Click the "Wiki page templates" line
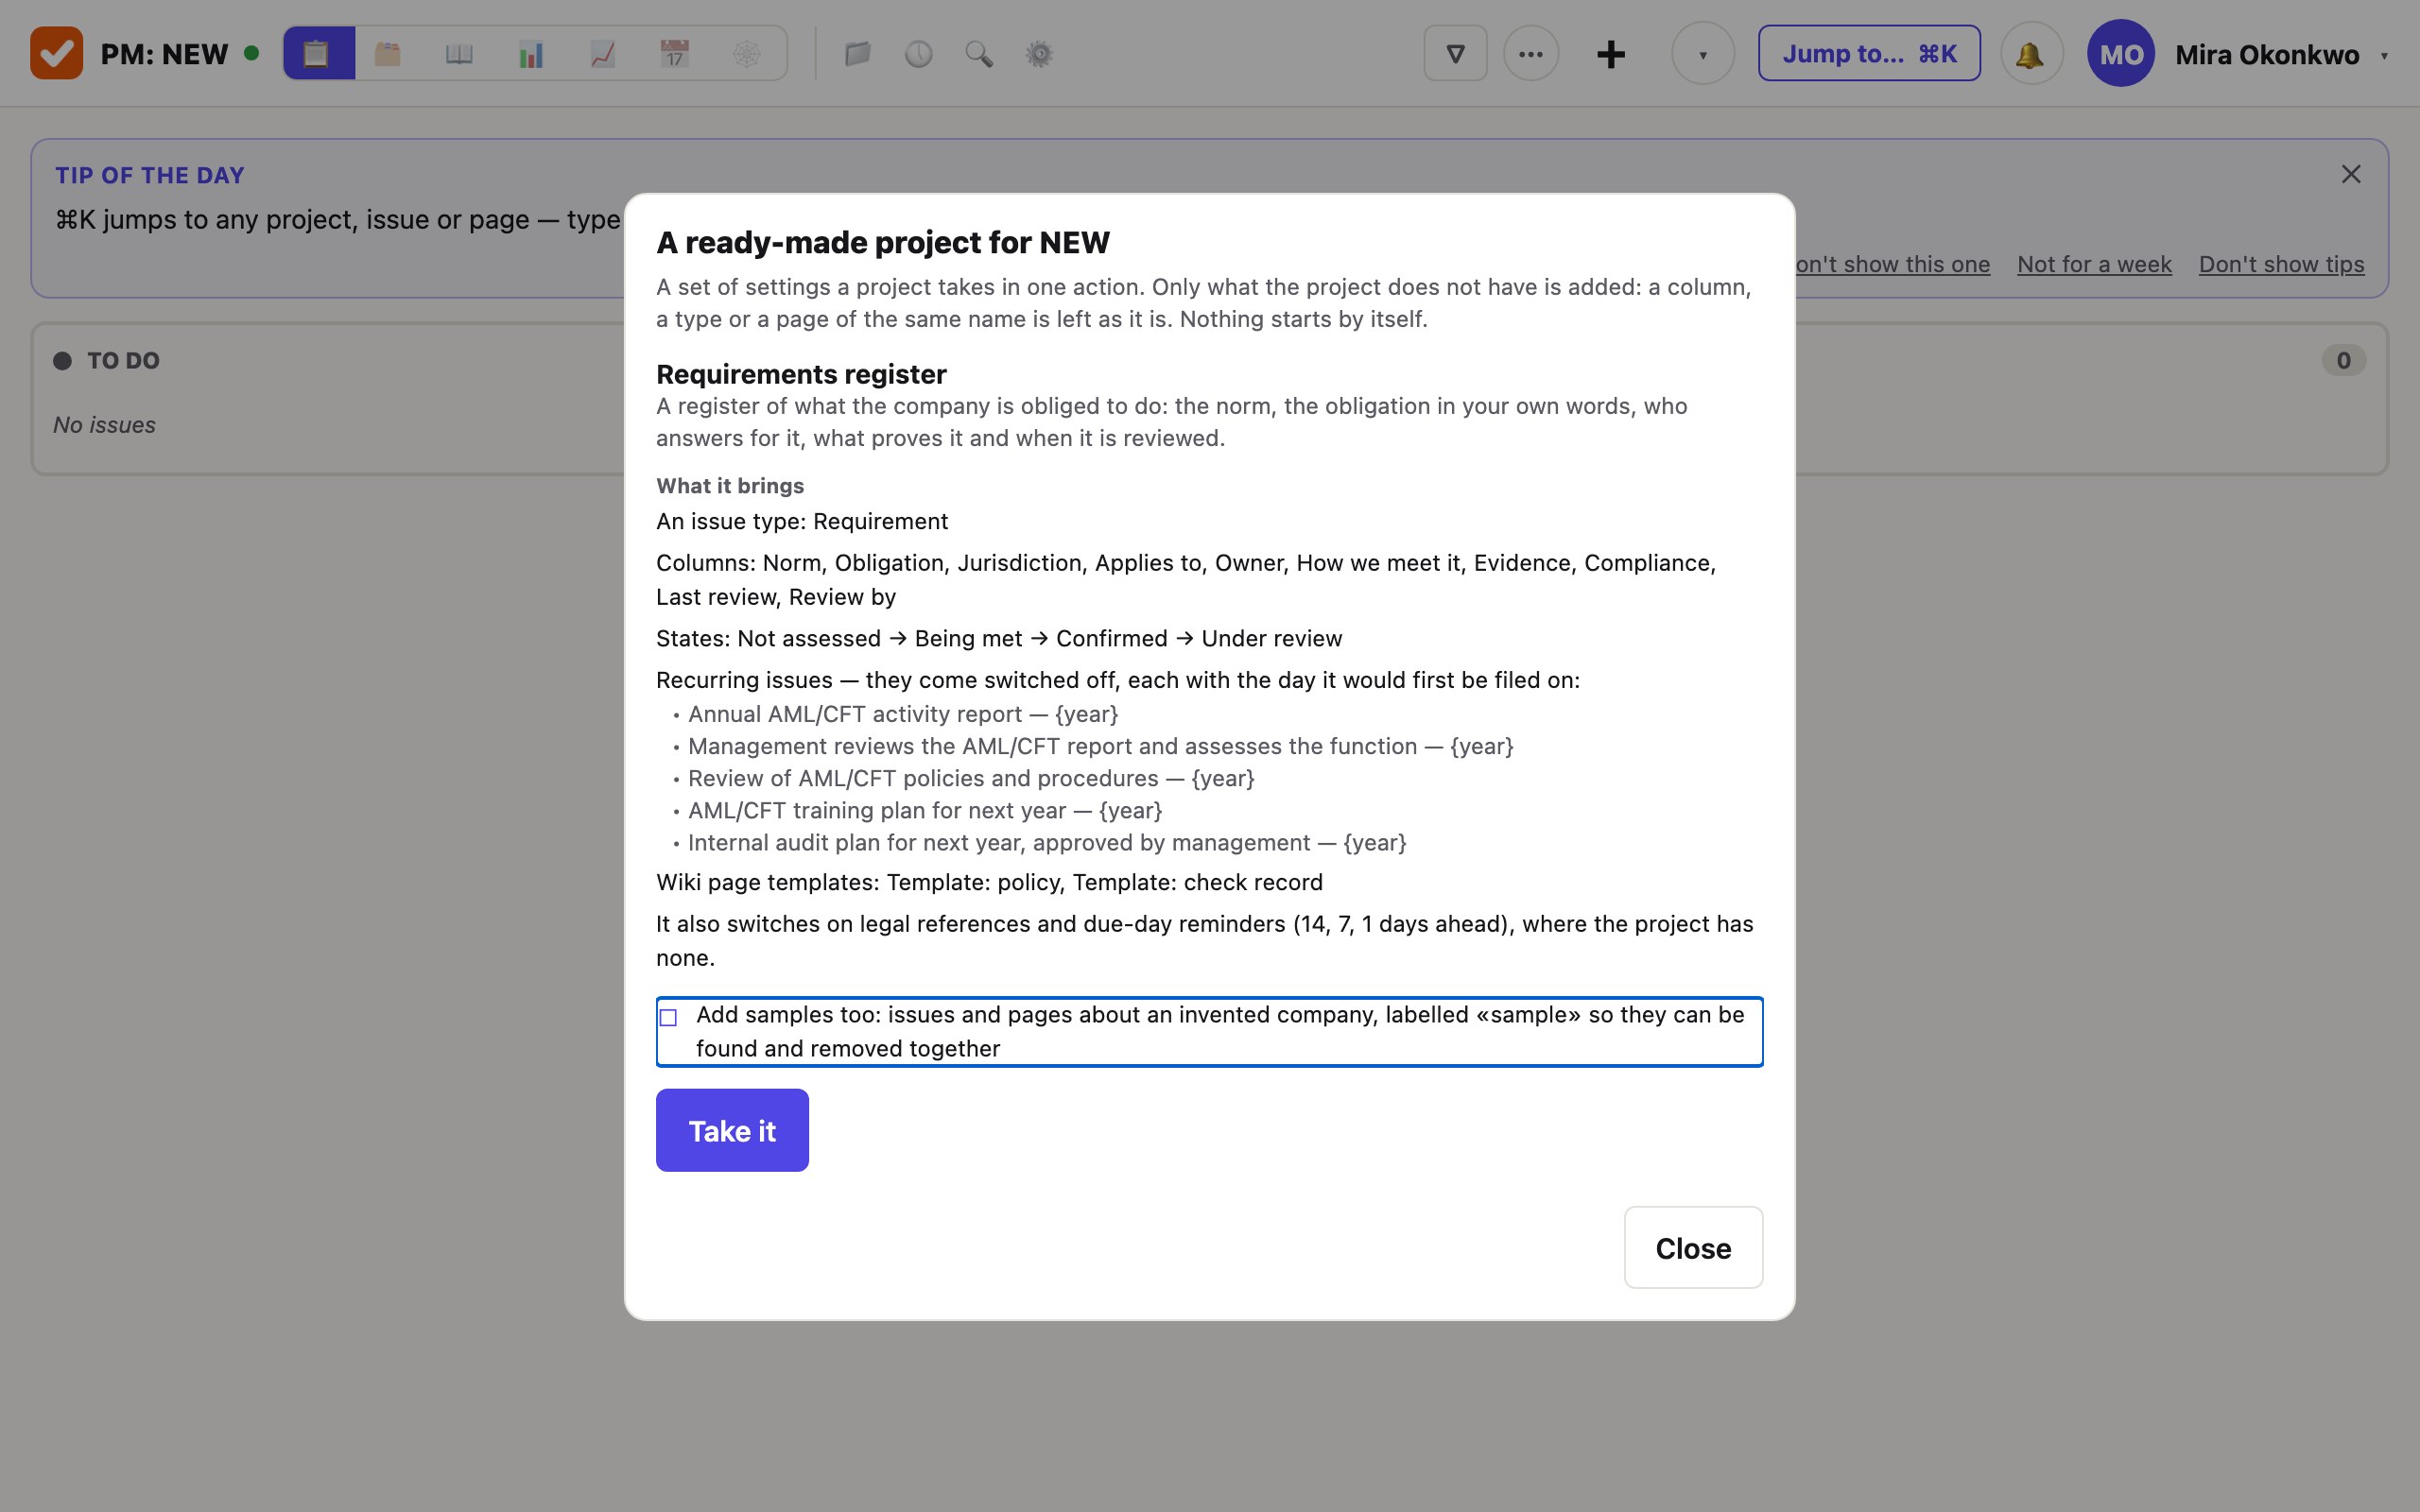Screen dimensions: 2420x1512 pyautogui.click(x=989, y=882)
